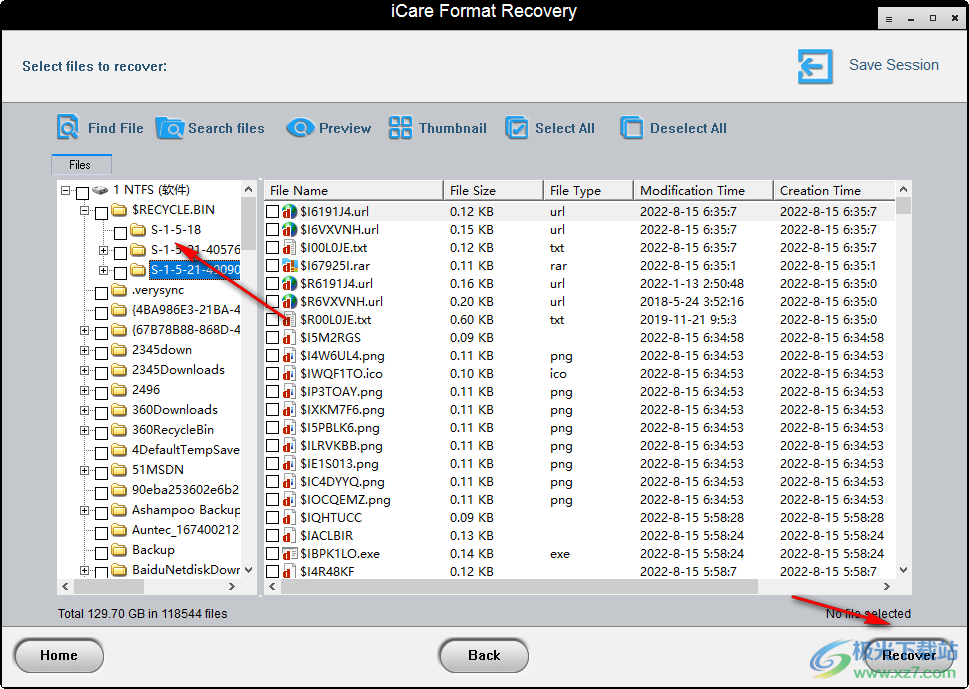The width and height of the screenshot is (969, 689).
Task: Expand the 2345down folder node
Action: tap(85, 350)
